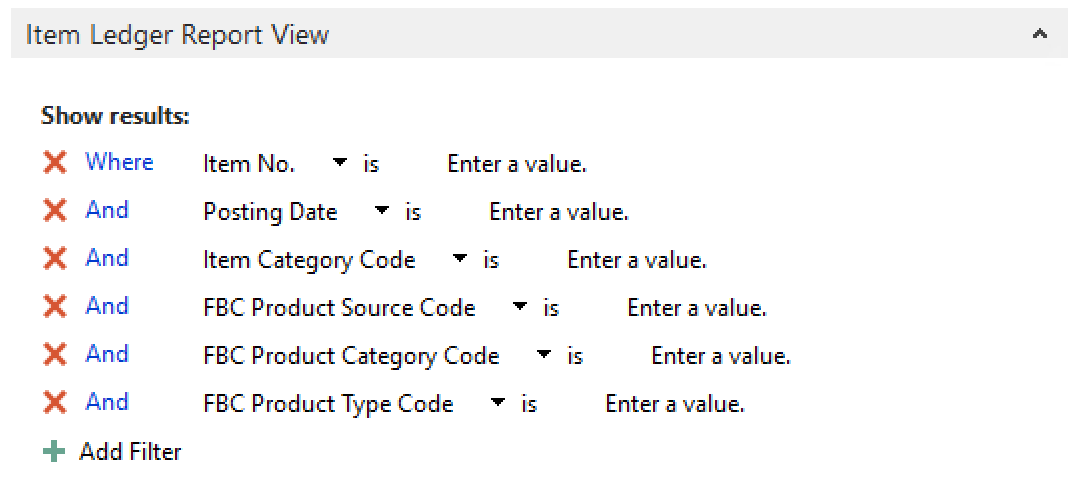Enter a value for Item No. filter
This screenshot has height=487, width=1068.
[x=516, y=164]
